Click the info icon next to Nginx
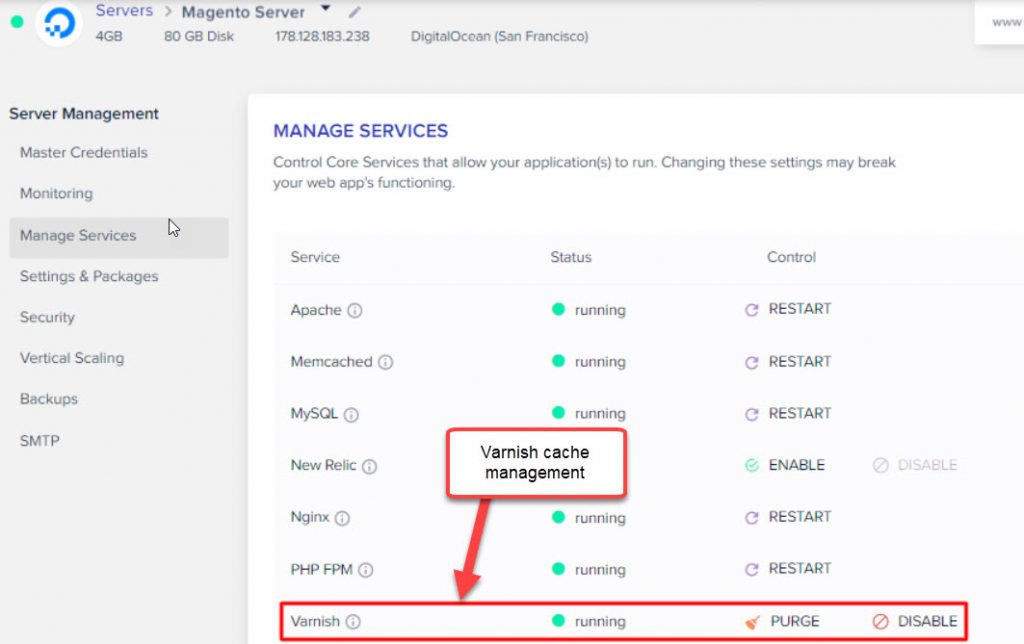 342,518
